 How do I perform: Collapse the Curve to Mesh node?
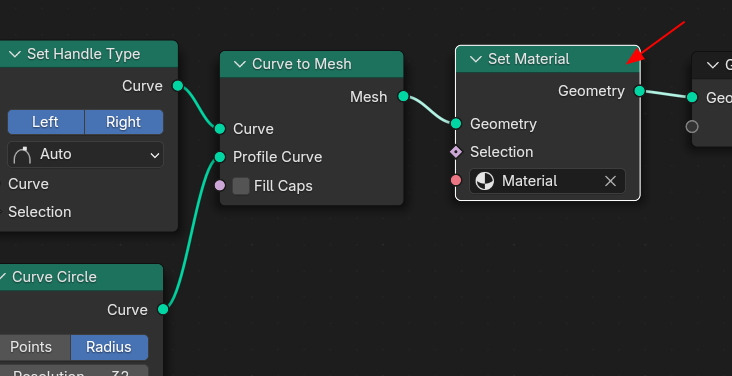point(239,64)
